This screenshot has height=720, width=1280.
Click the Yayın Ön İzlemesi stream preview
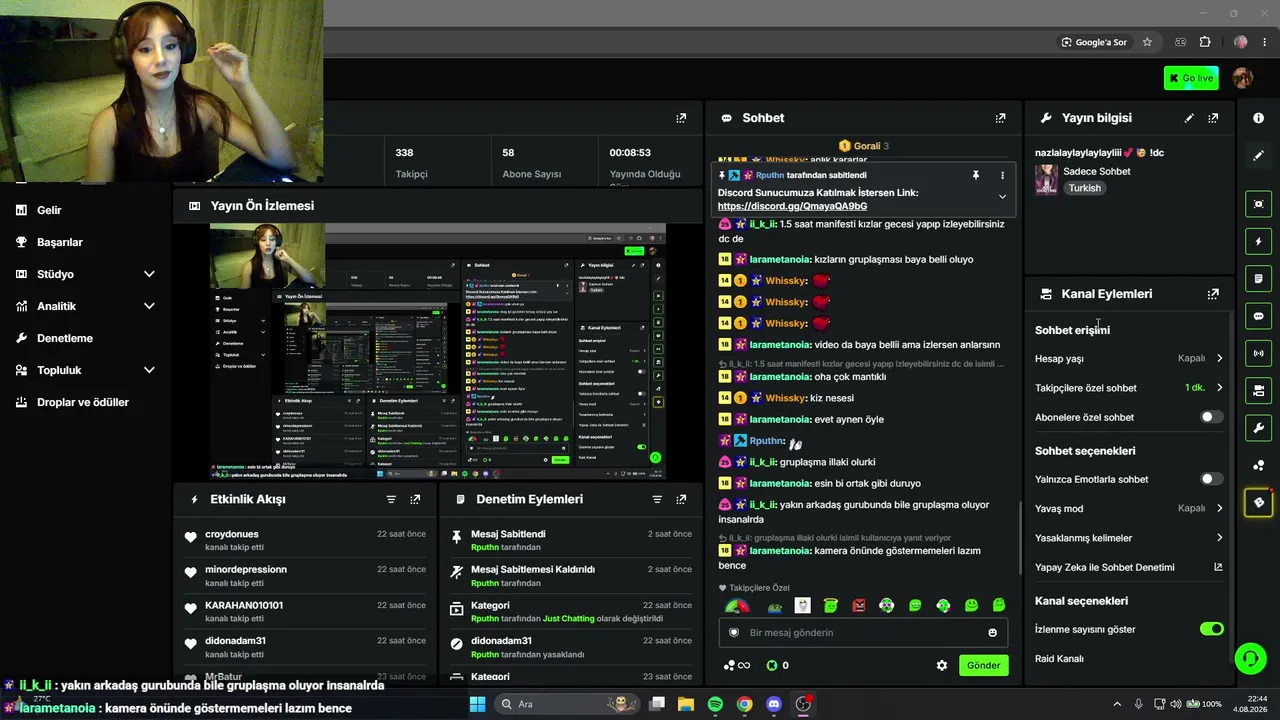438,352
